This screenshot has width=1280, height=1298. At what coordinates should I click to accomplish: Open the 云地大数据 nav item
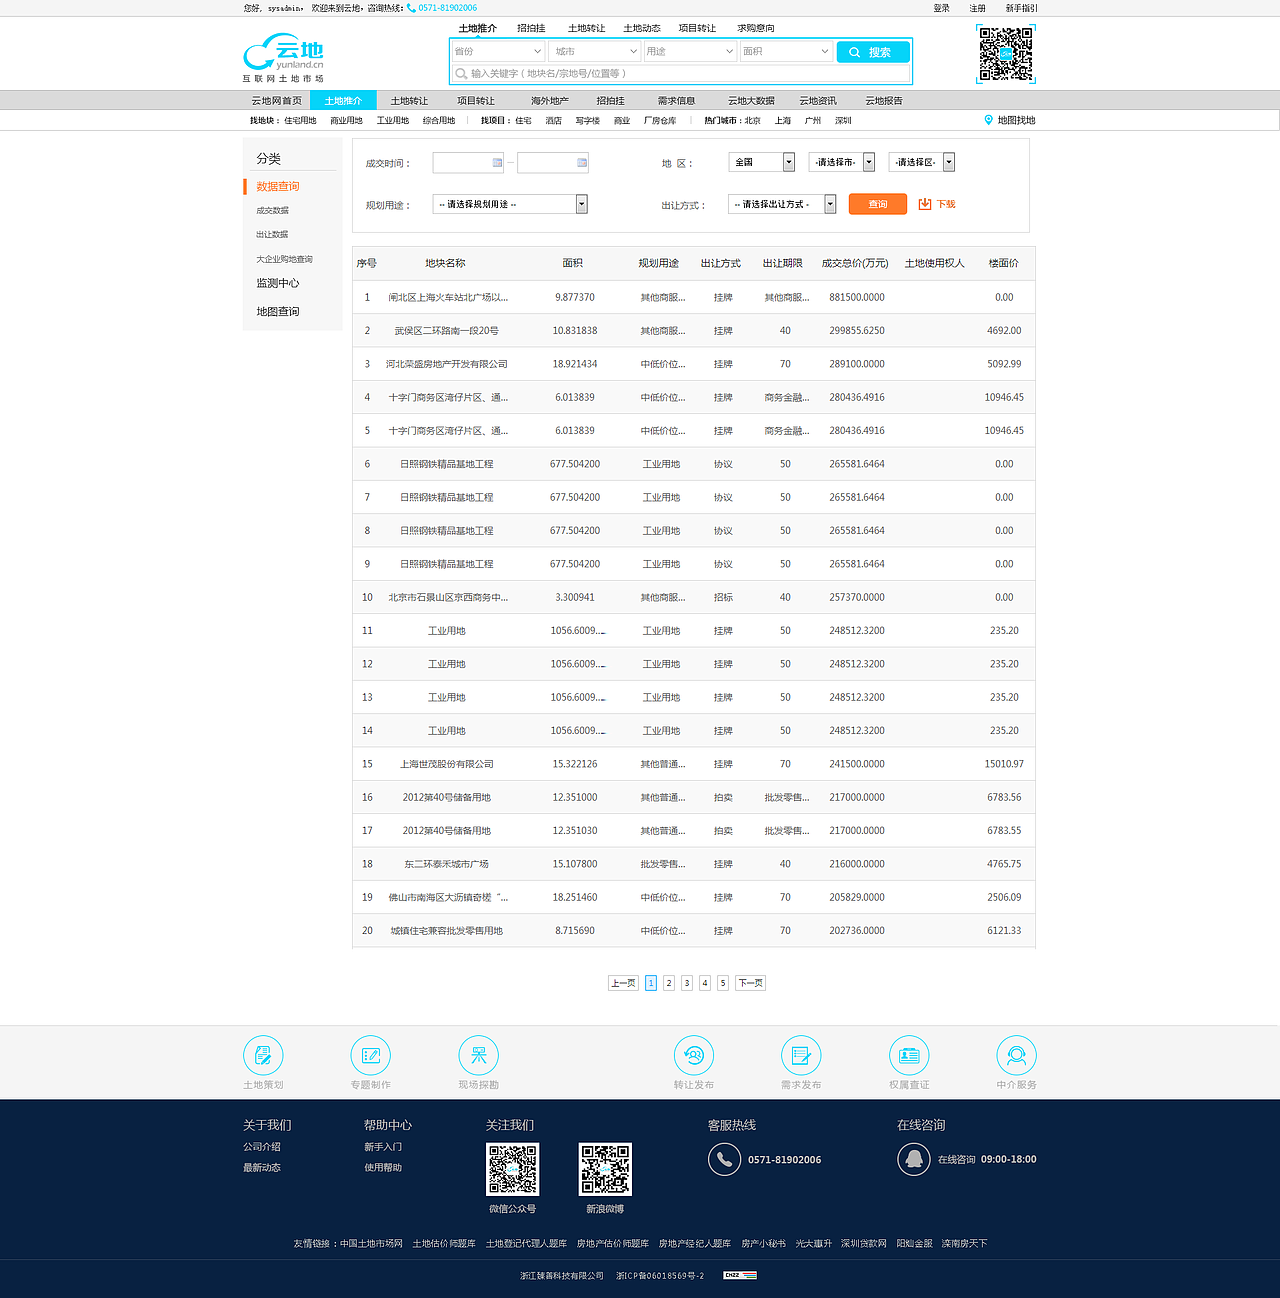751,100
